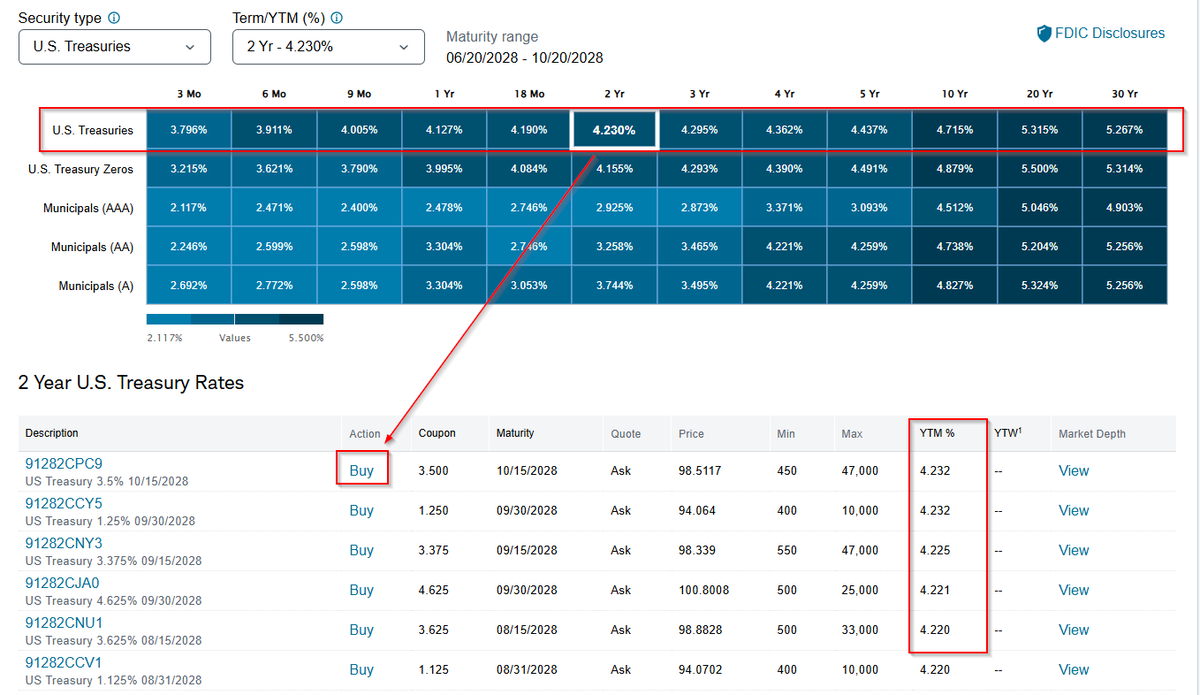This screenshot has height=695, width=1200.
Task: Open CUSIP link 91282CNY3
Action: 64,544
